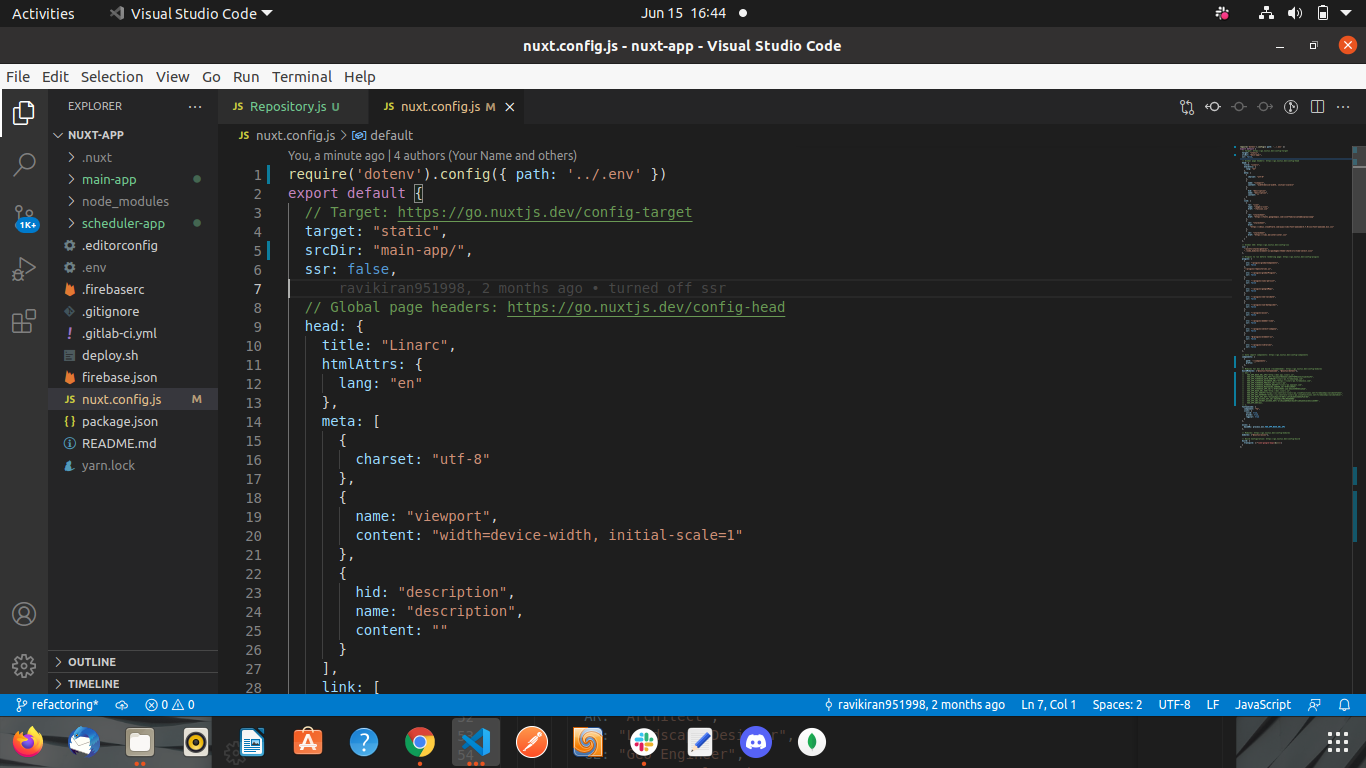The image size is (1366, 768).
Task: Open the Search view in activity bar
Action: (x=24, y=164)
